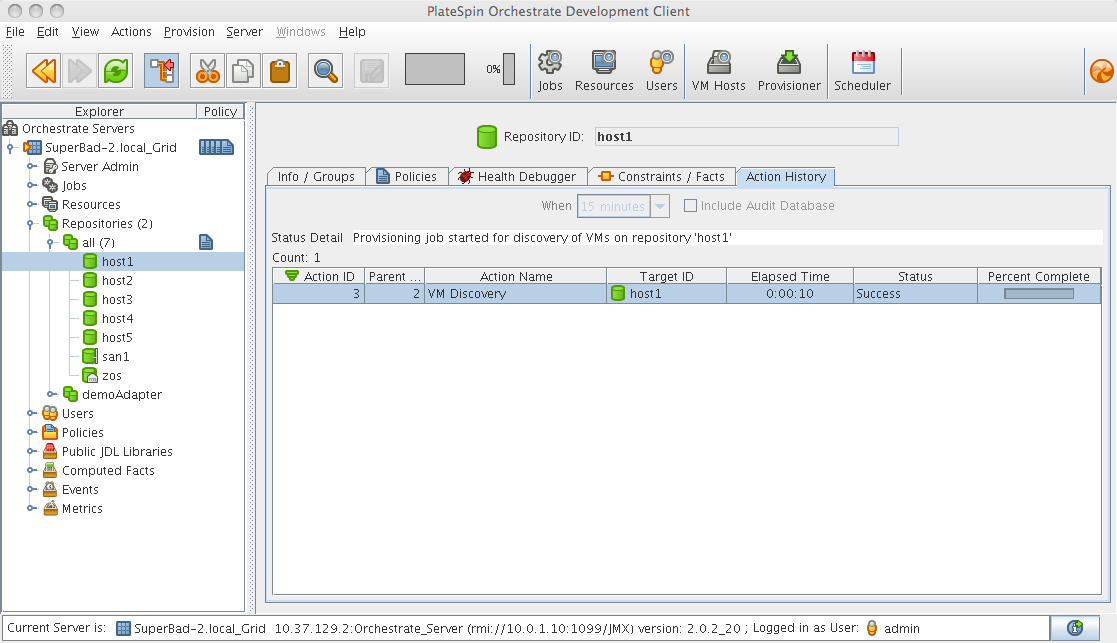Expand the Metrics tree node

[31, 508]
